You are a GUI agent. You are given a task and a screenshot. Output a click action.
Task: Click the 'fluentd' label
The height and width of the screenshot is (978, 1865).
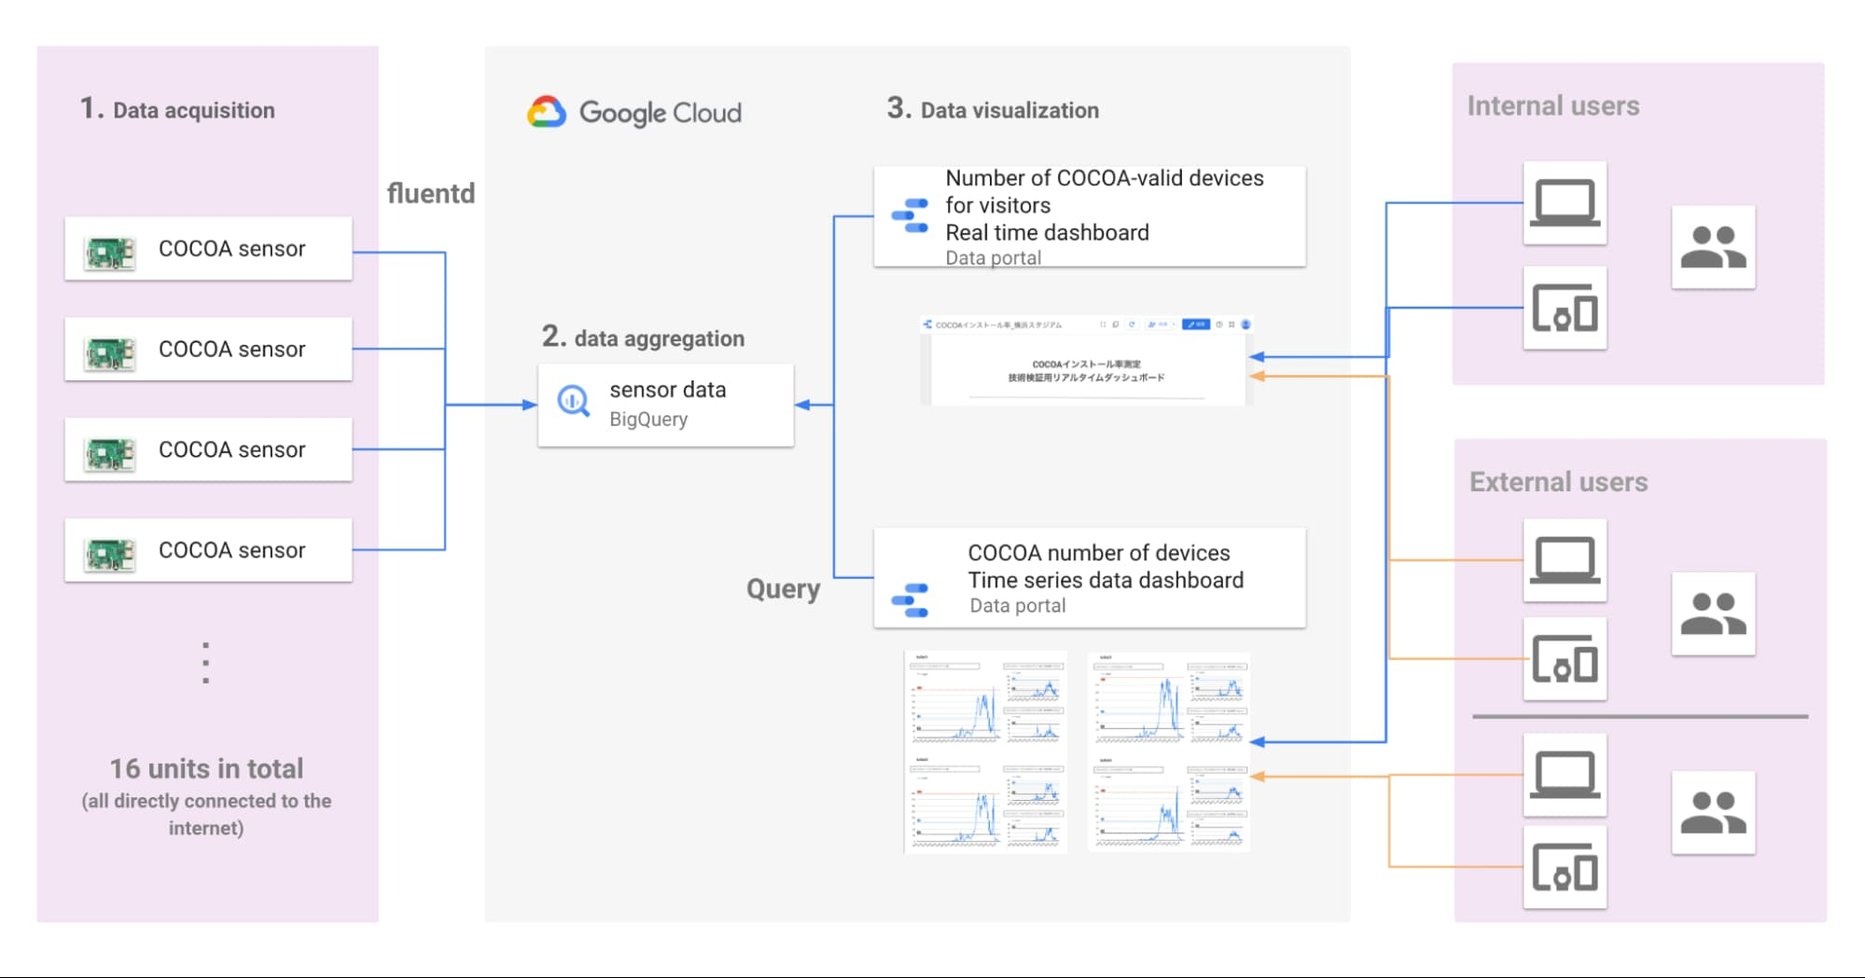pyautogui.click(x=431, y=193)
